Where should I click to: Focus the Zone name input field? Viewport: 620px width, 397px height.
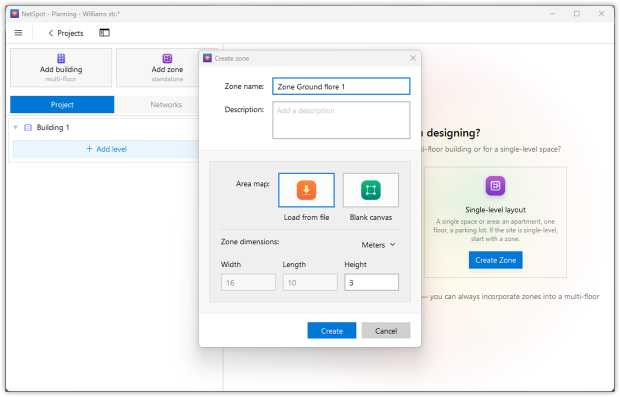click(x=341, y=86)
